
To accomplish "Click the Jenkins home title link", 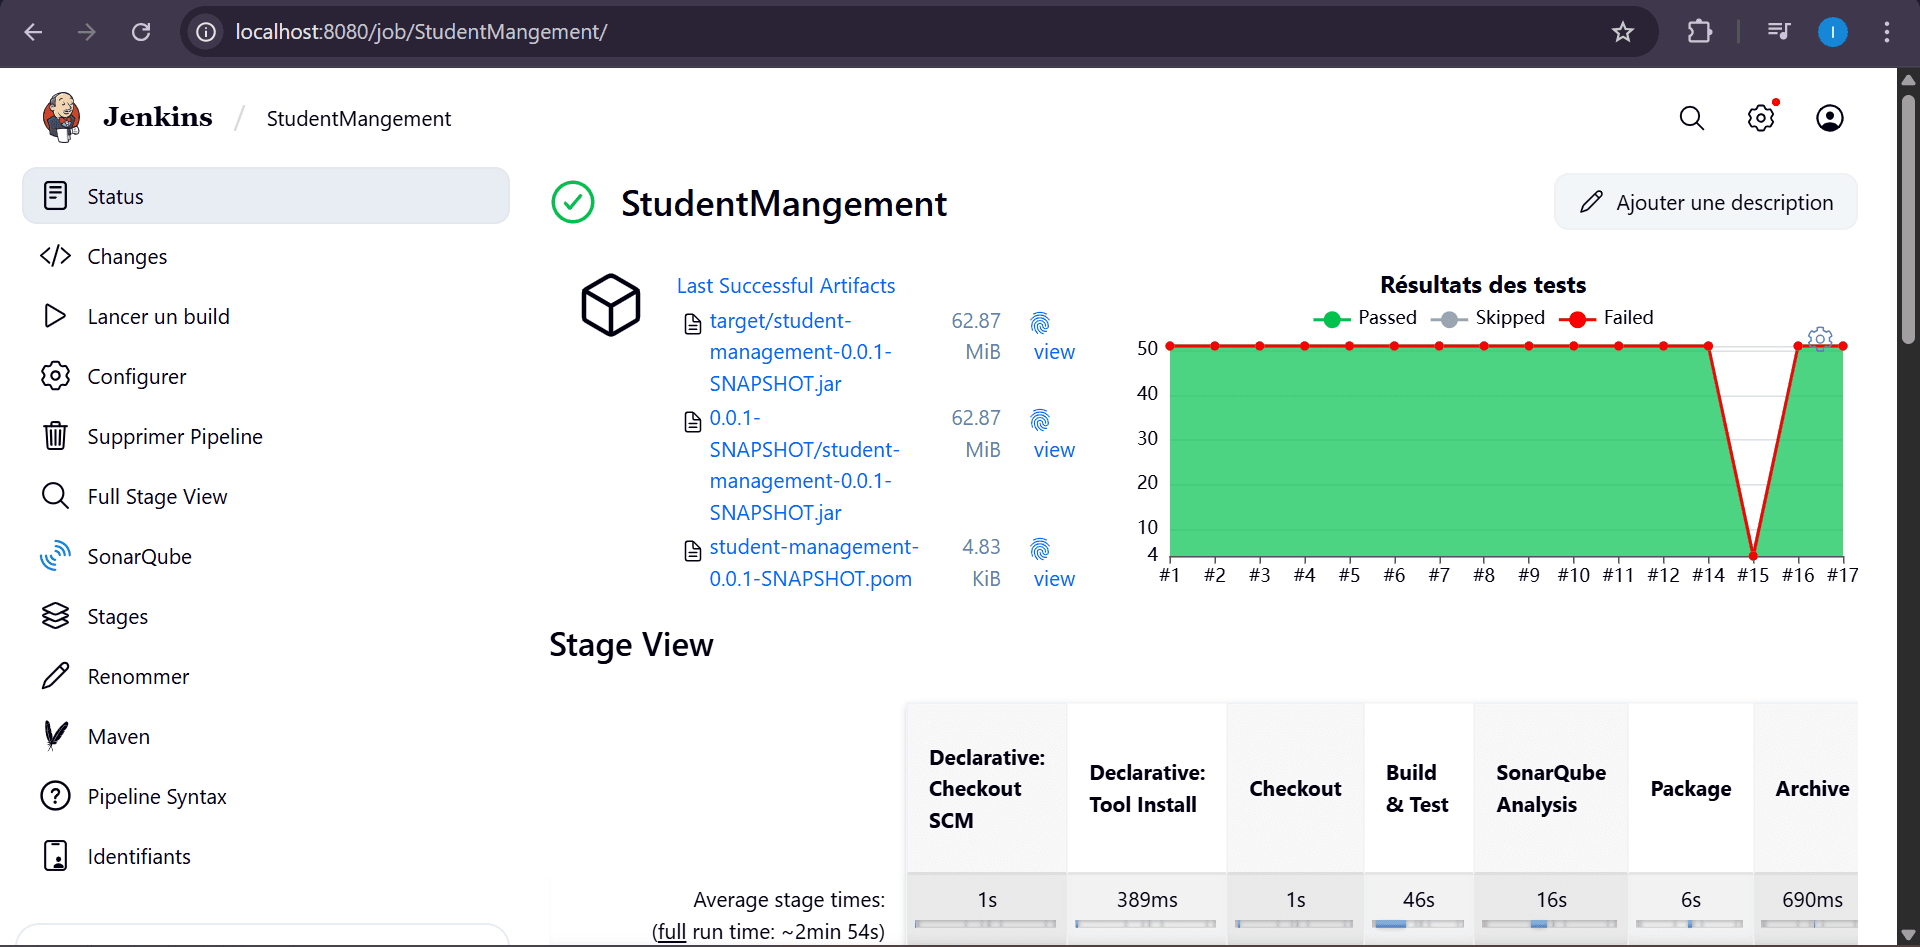I will tap(158, 117).
